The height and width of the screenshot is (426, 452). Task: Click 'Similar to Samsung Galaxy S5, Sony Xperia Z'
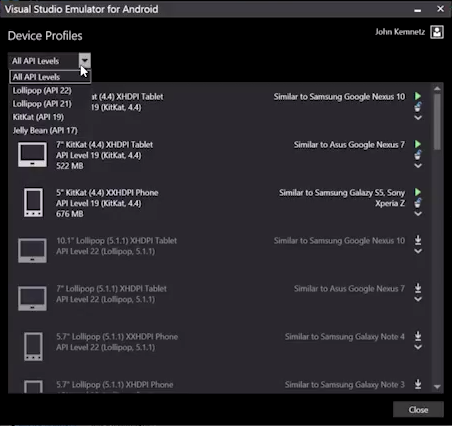point(342,198)
